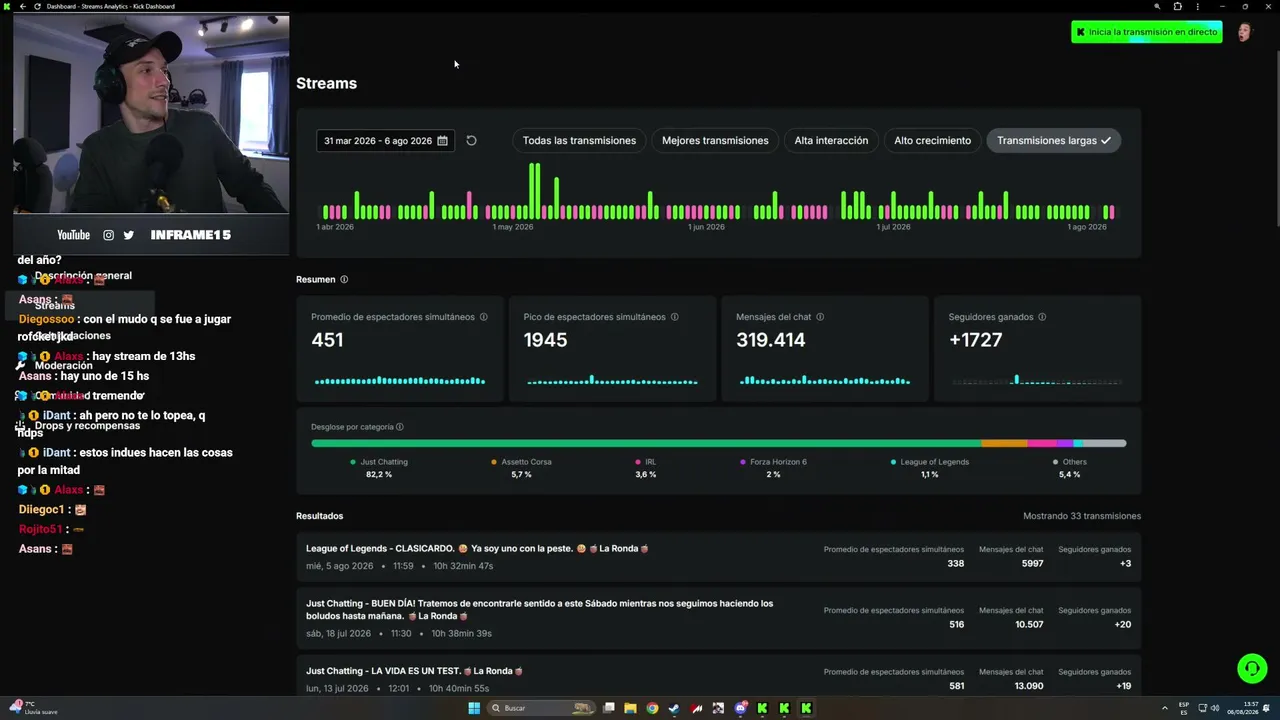Open info icon for Mensajes del chat card
This screenshot has width=1280, height=720.
[x=820, y=317]
